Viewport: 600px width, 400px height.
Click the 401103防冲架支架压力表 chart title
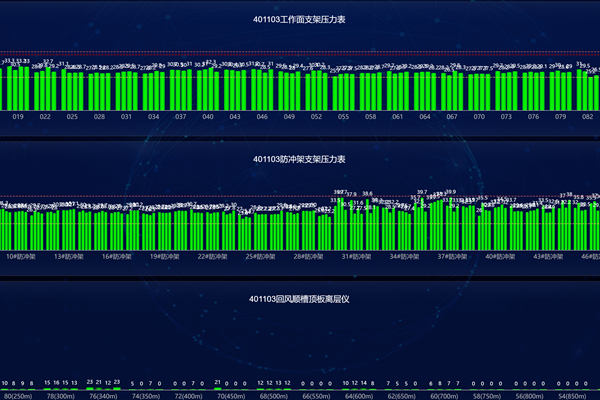tap(300, 159)
